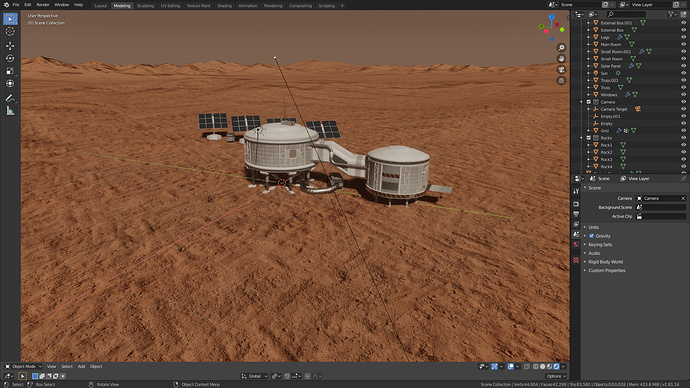The height and width of the screenshot is (388, 690).
Task: Select the Annotate tool
Action: (10, 98)
